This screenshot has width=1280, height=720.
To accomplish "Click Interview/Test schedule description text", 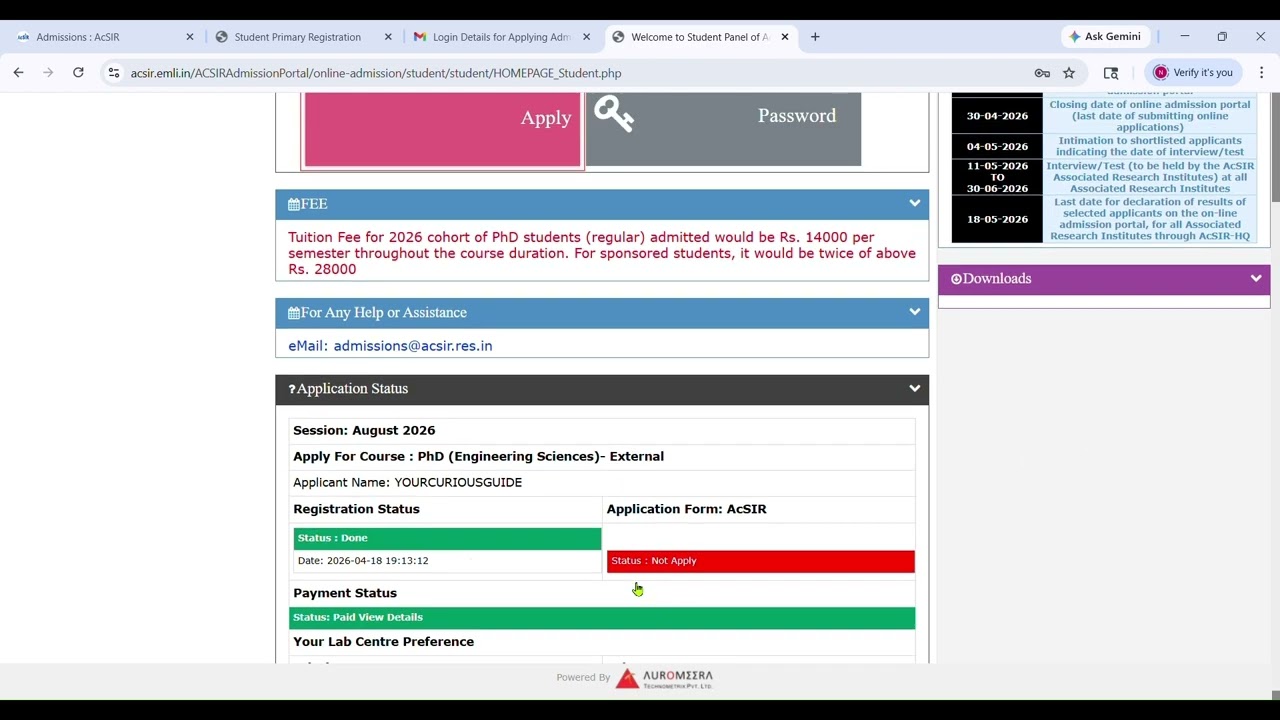I will [x=1150, y=177].
